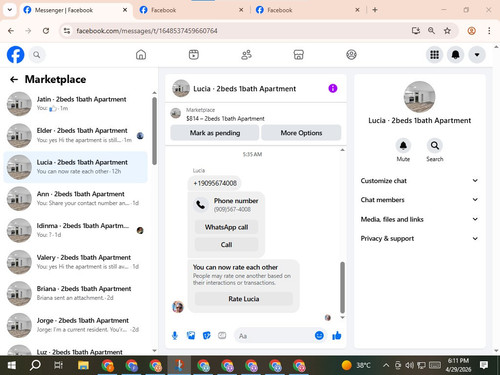This screenshot has width=500, height=375.
Task: Open the Jorge apartment conversation
Action: click(76, 325)
